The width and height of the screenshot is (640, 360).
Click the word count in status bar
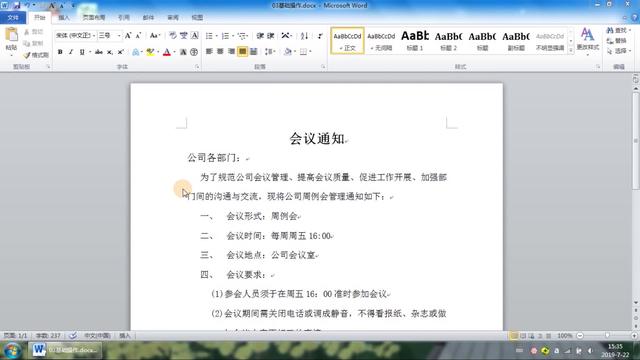pyautogui.click(x=48, y=336)
